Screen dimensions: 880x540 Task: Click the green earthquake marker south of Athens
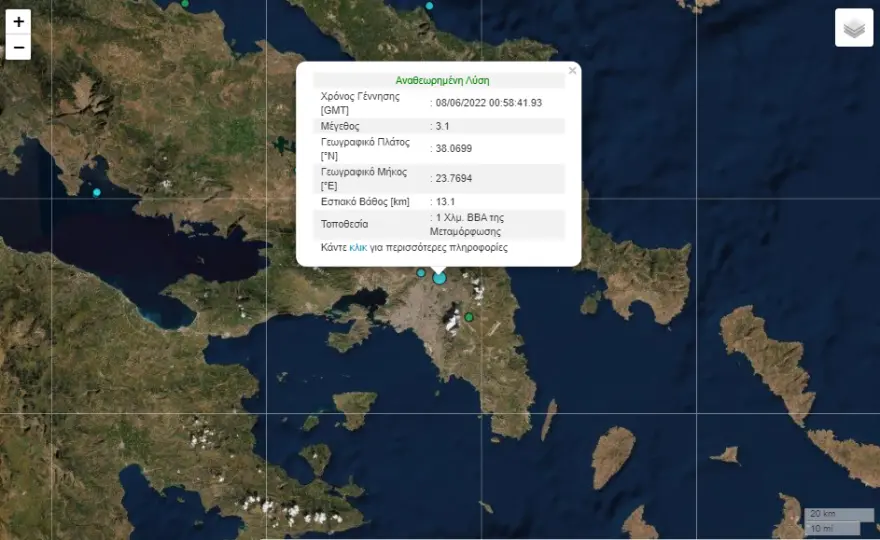click(469, 317)
